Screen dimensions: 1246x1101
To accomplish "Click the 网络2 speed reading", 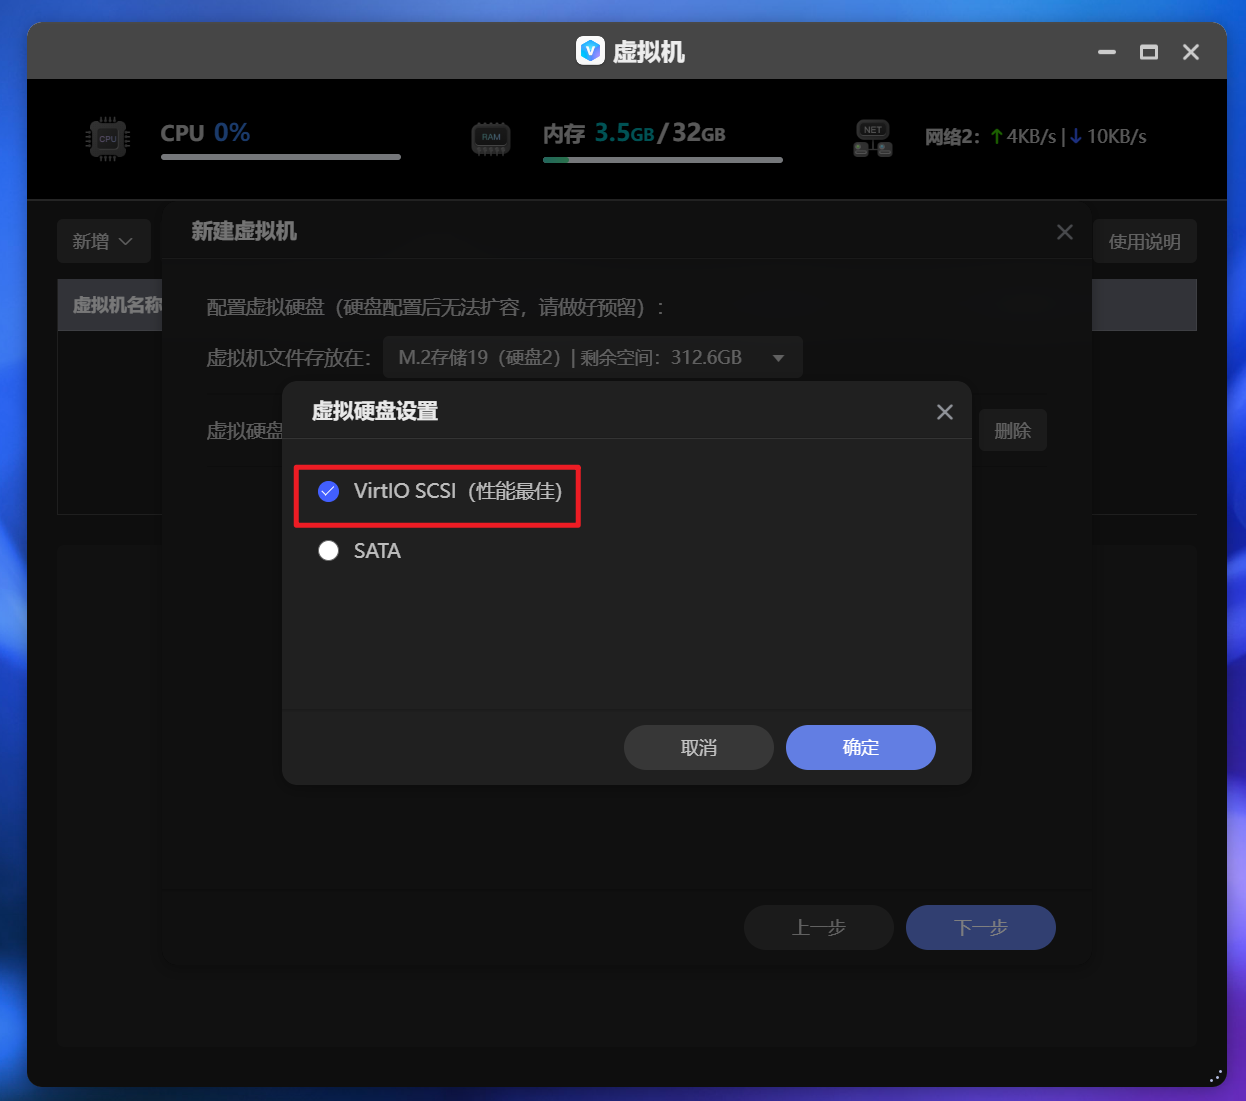I will pyautogui.click(x=1035, y=136).
